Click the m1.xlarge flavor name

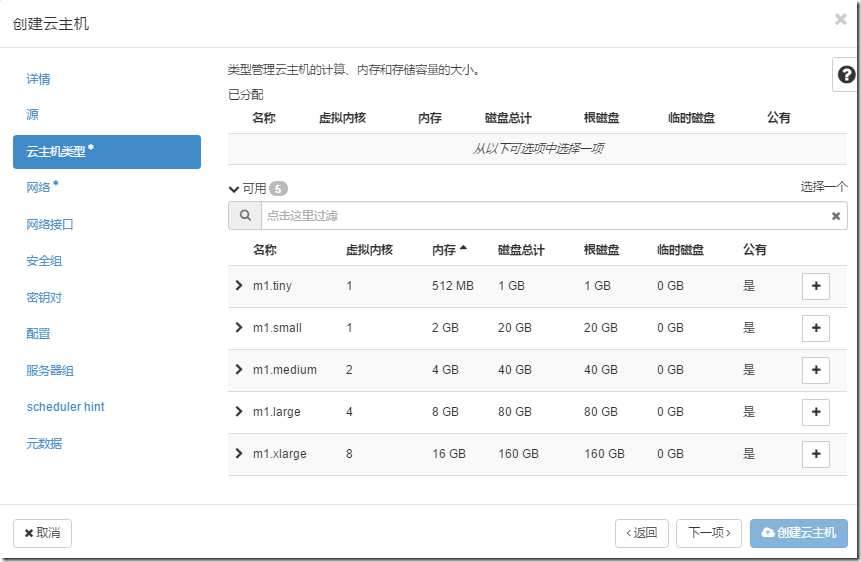pyautogui.click(x=279, y=454)
